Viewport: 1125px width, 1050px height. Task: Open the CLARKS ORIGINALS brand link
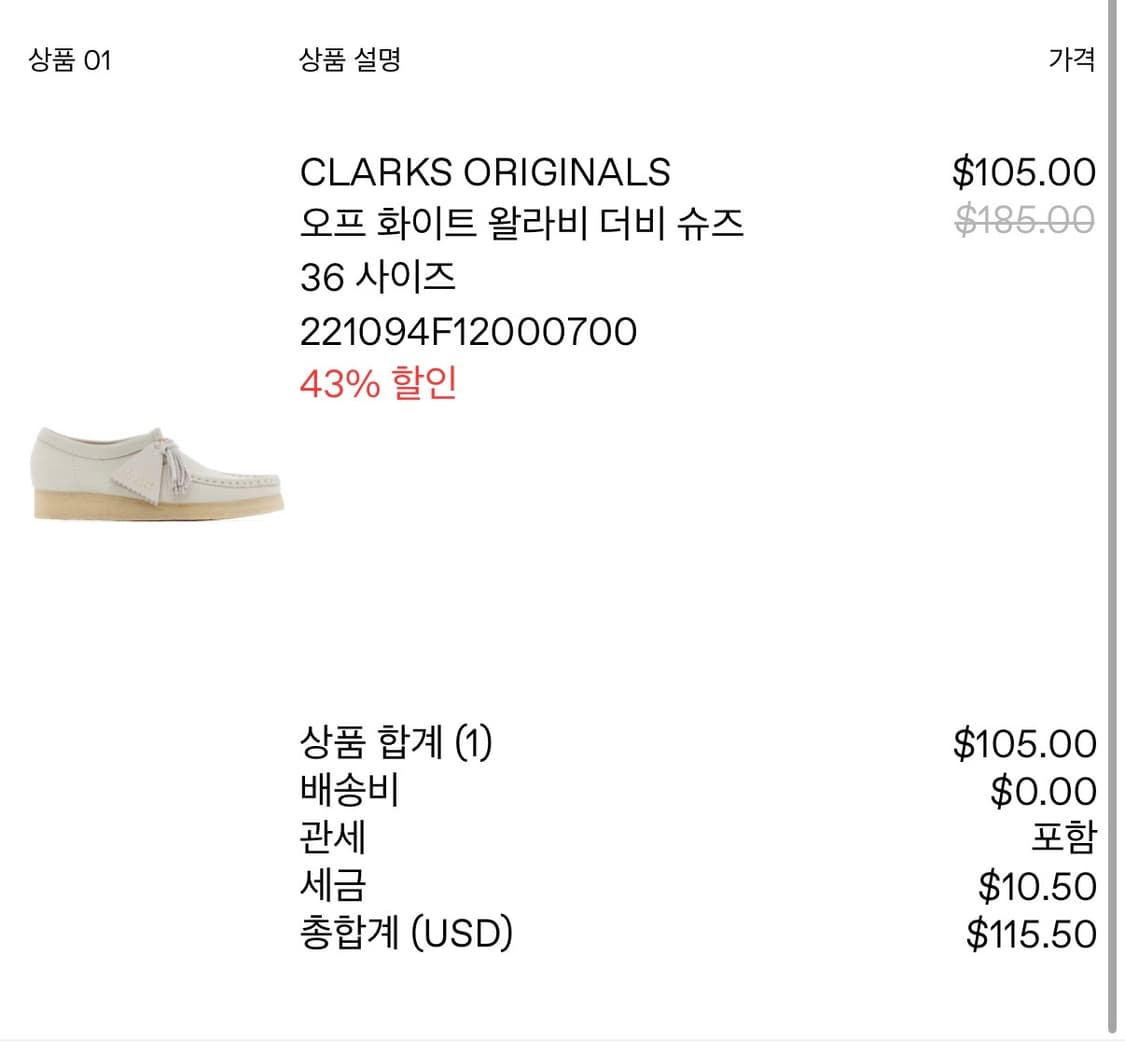[x=485, y=172]
